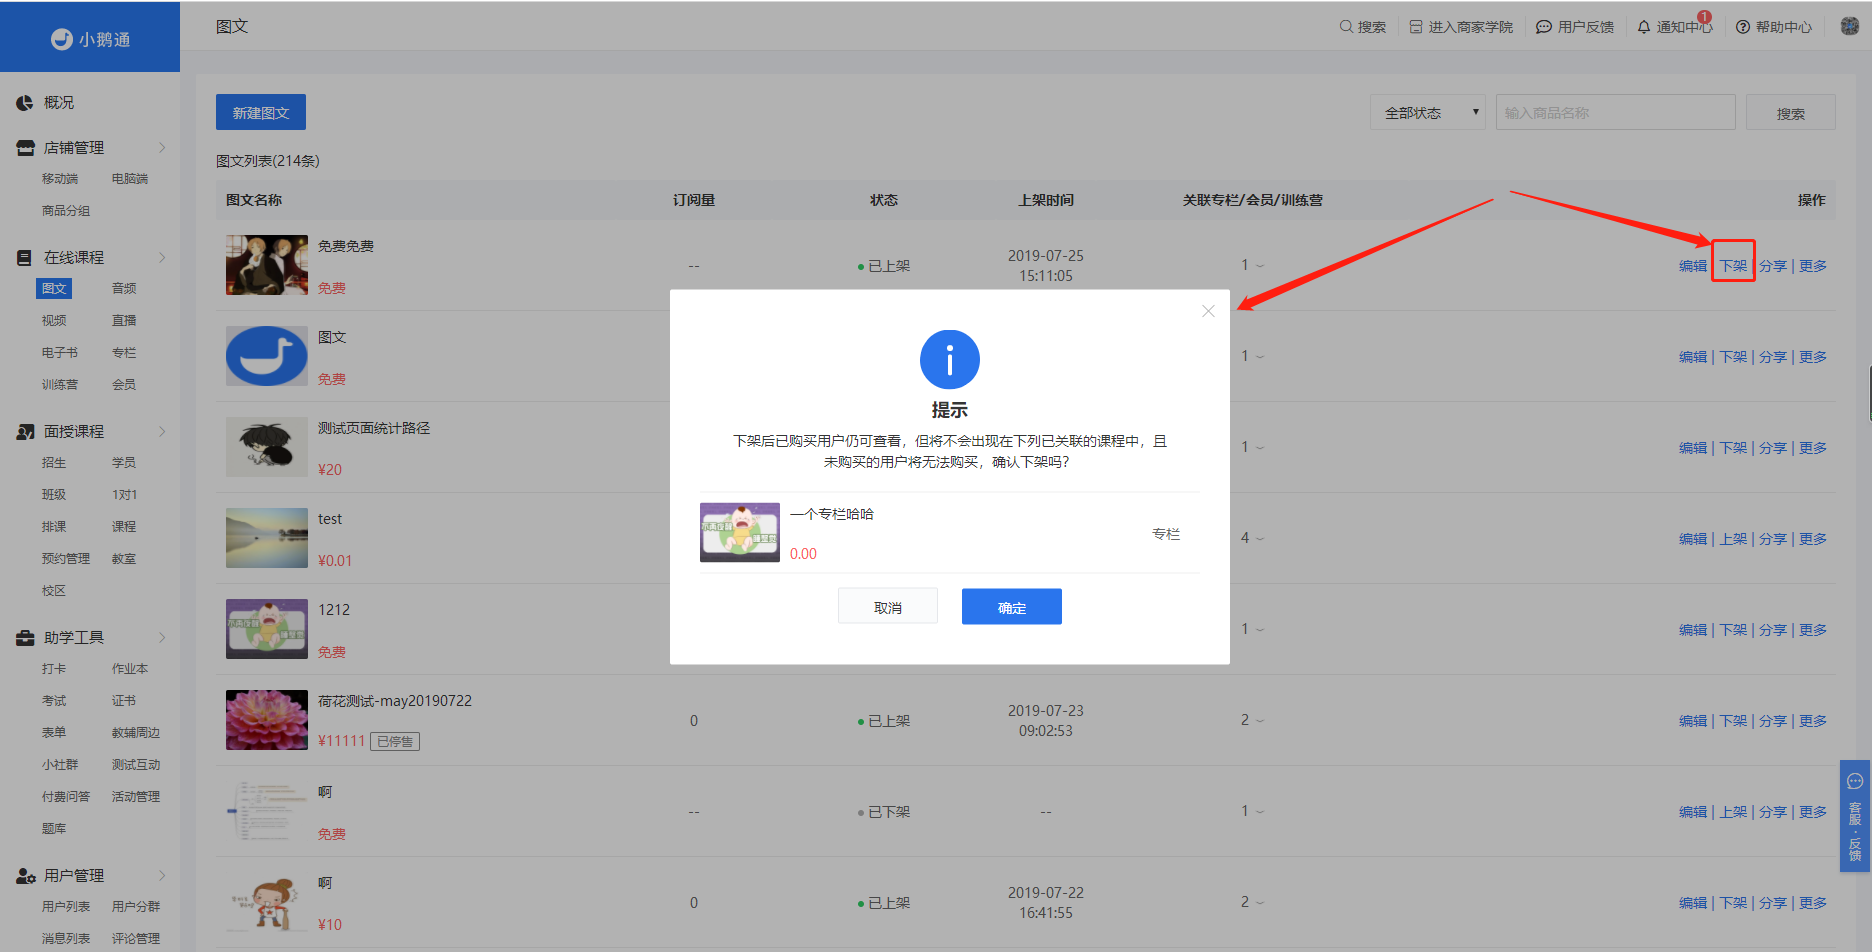This screenshot has width=1872, height=952.
Task: Click 上架 for the 已下架 啊 row
Action: coord(1733,812)
